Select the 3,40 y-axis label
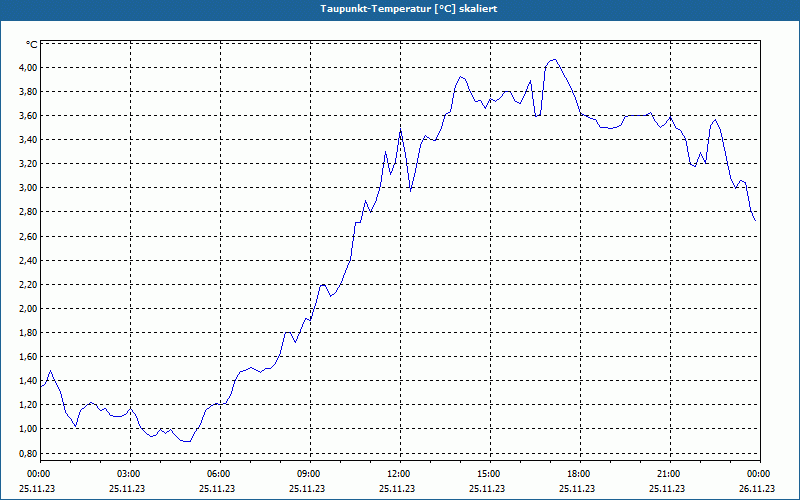Viewport: 800px width, 500px height. (28, 139)
